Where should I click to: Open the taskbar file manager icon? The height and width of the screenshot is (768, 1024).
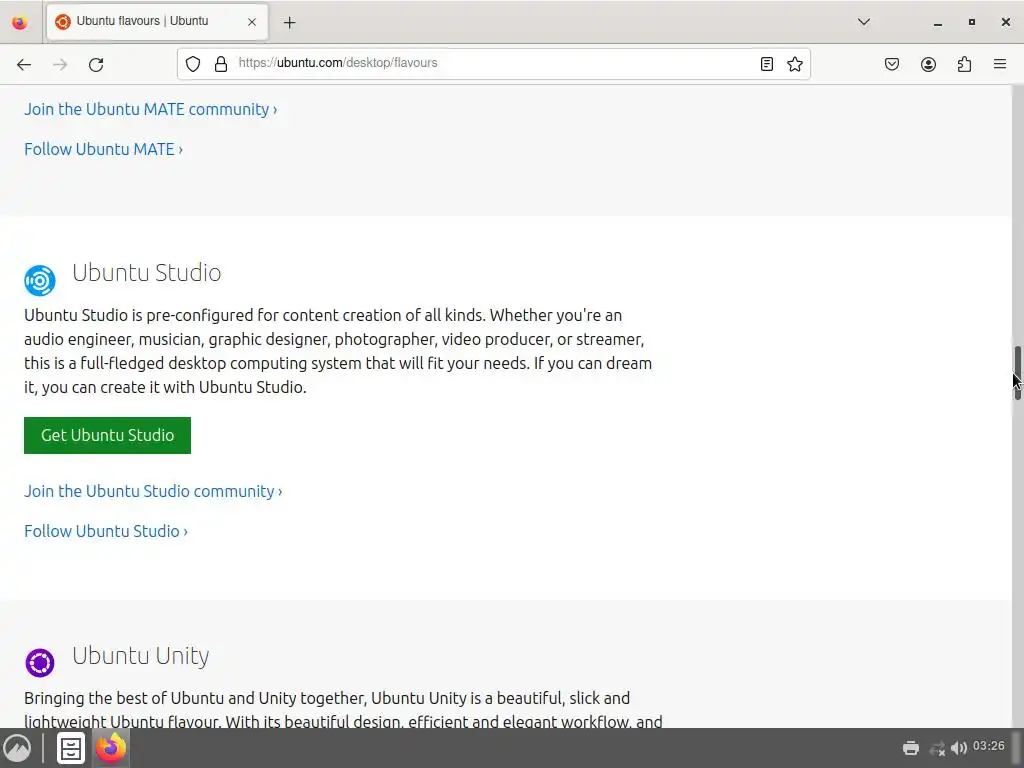(71, 748)
